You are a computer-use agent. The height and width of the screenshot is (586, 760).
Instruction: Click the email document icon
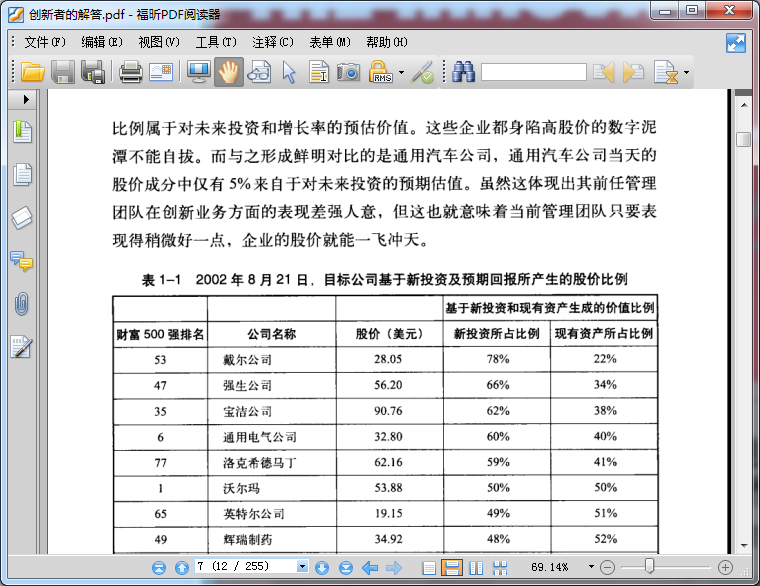pos(161,72)
